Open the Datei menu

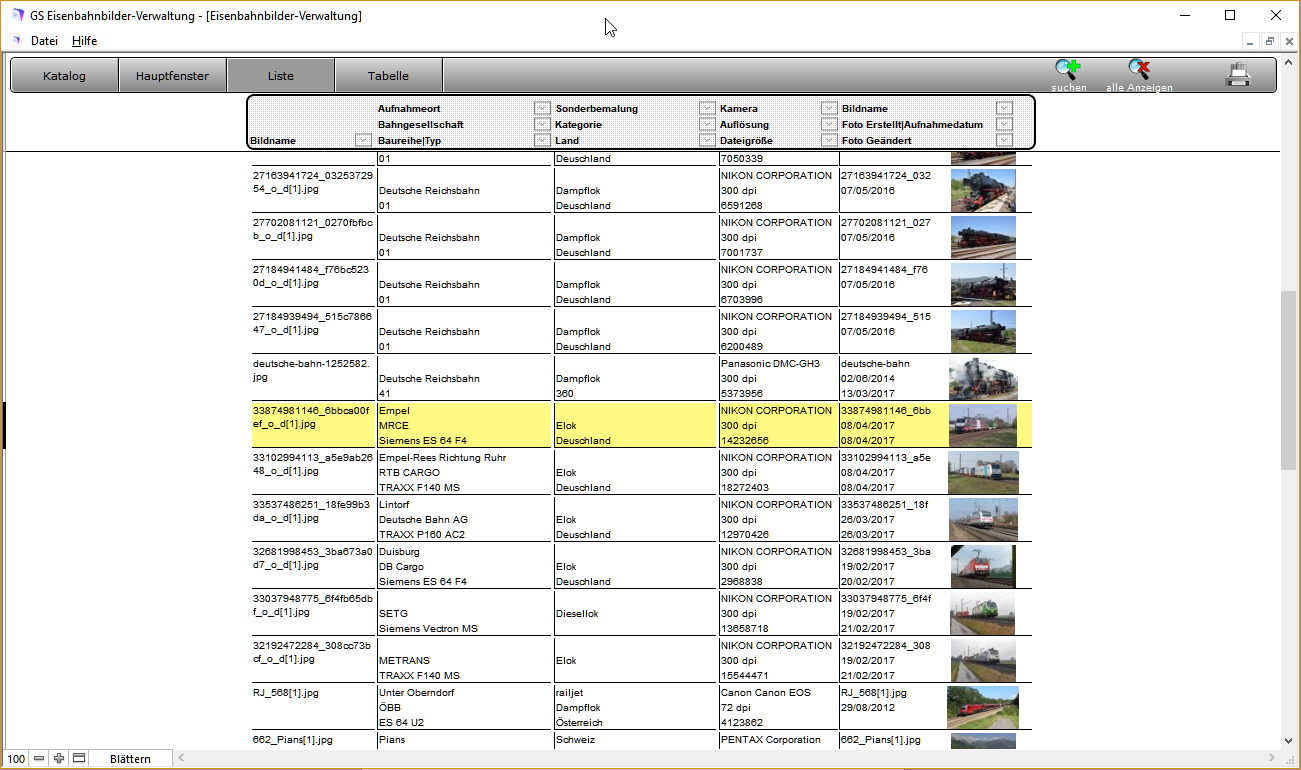click(x=44, y=41)
